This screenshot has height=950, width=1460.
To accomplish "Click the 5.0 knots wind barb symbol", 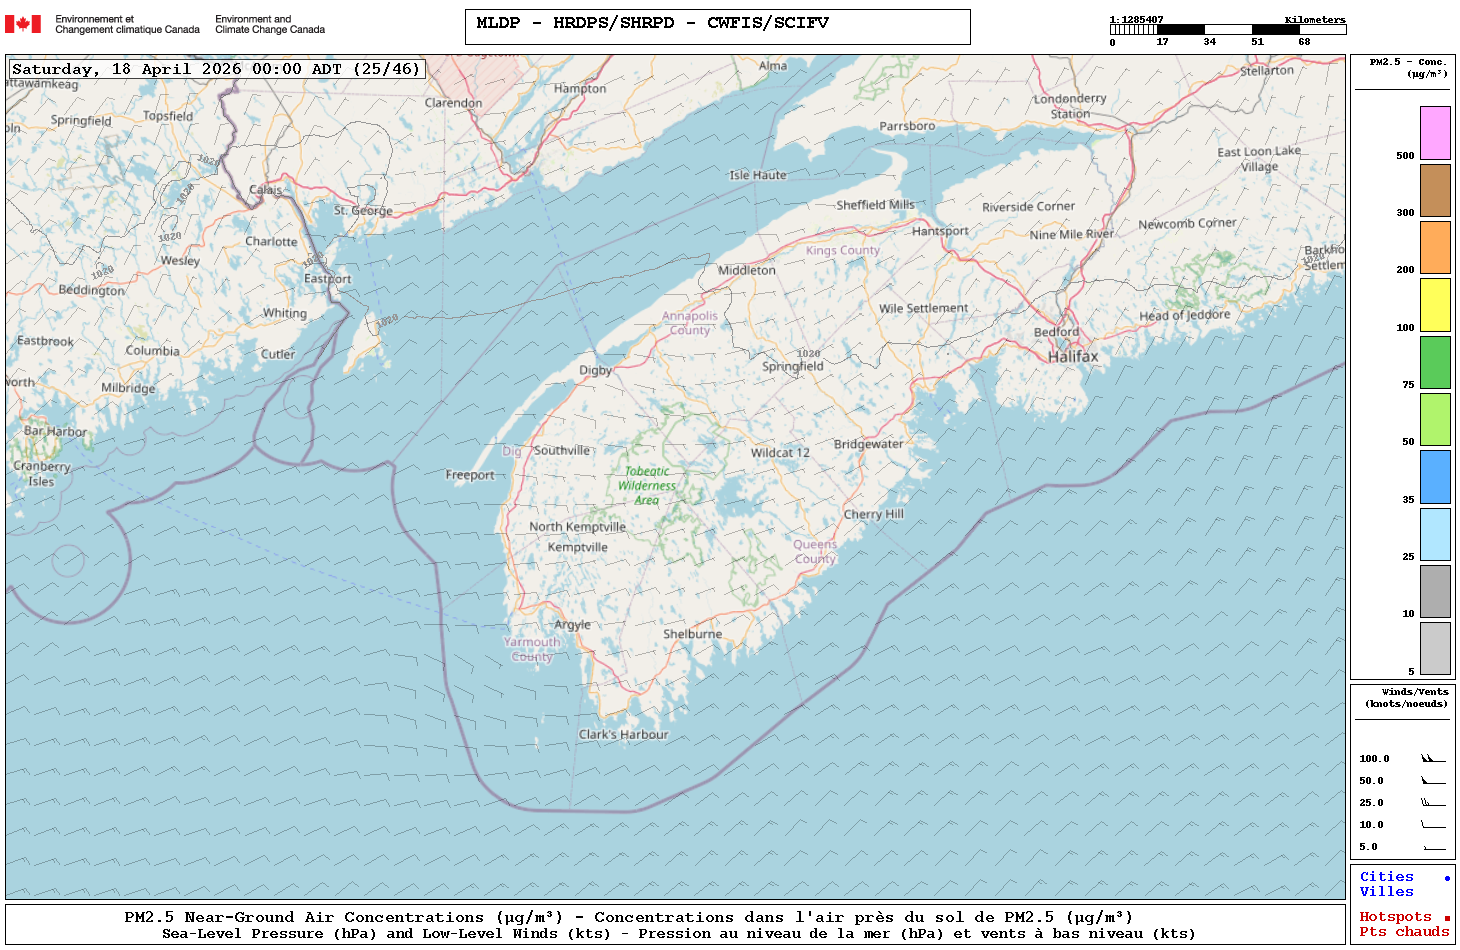I will [x=1434, y=847].
